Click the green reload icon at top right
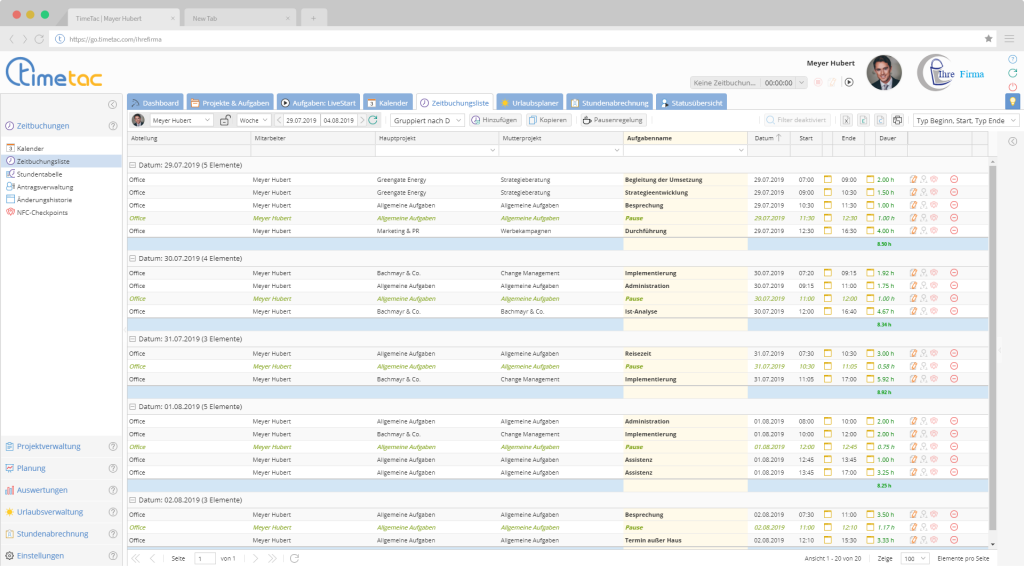The image size is (1024, 576). click(x=1012, y=73)
